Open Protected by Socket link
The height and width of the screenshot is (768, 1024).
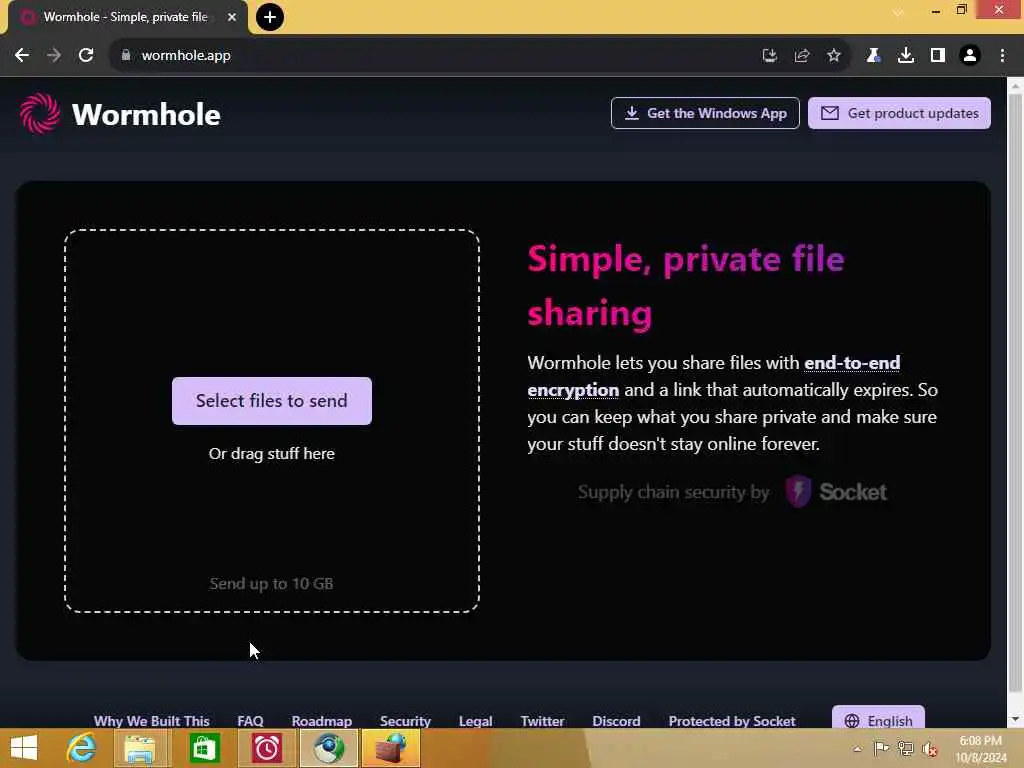coord(731,720)
